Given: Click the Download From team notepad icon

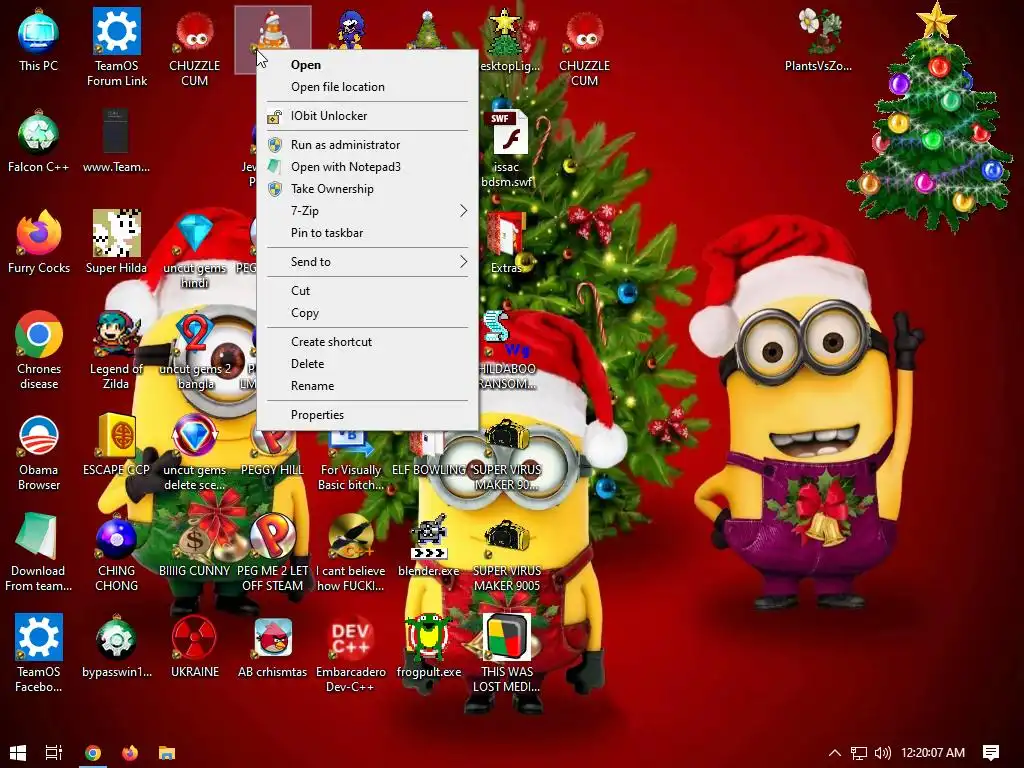Looking at the screenshot, I should (x=39, y=554).
